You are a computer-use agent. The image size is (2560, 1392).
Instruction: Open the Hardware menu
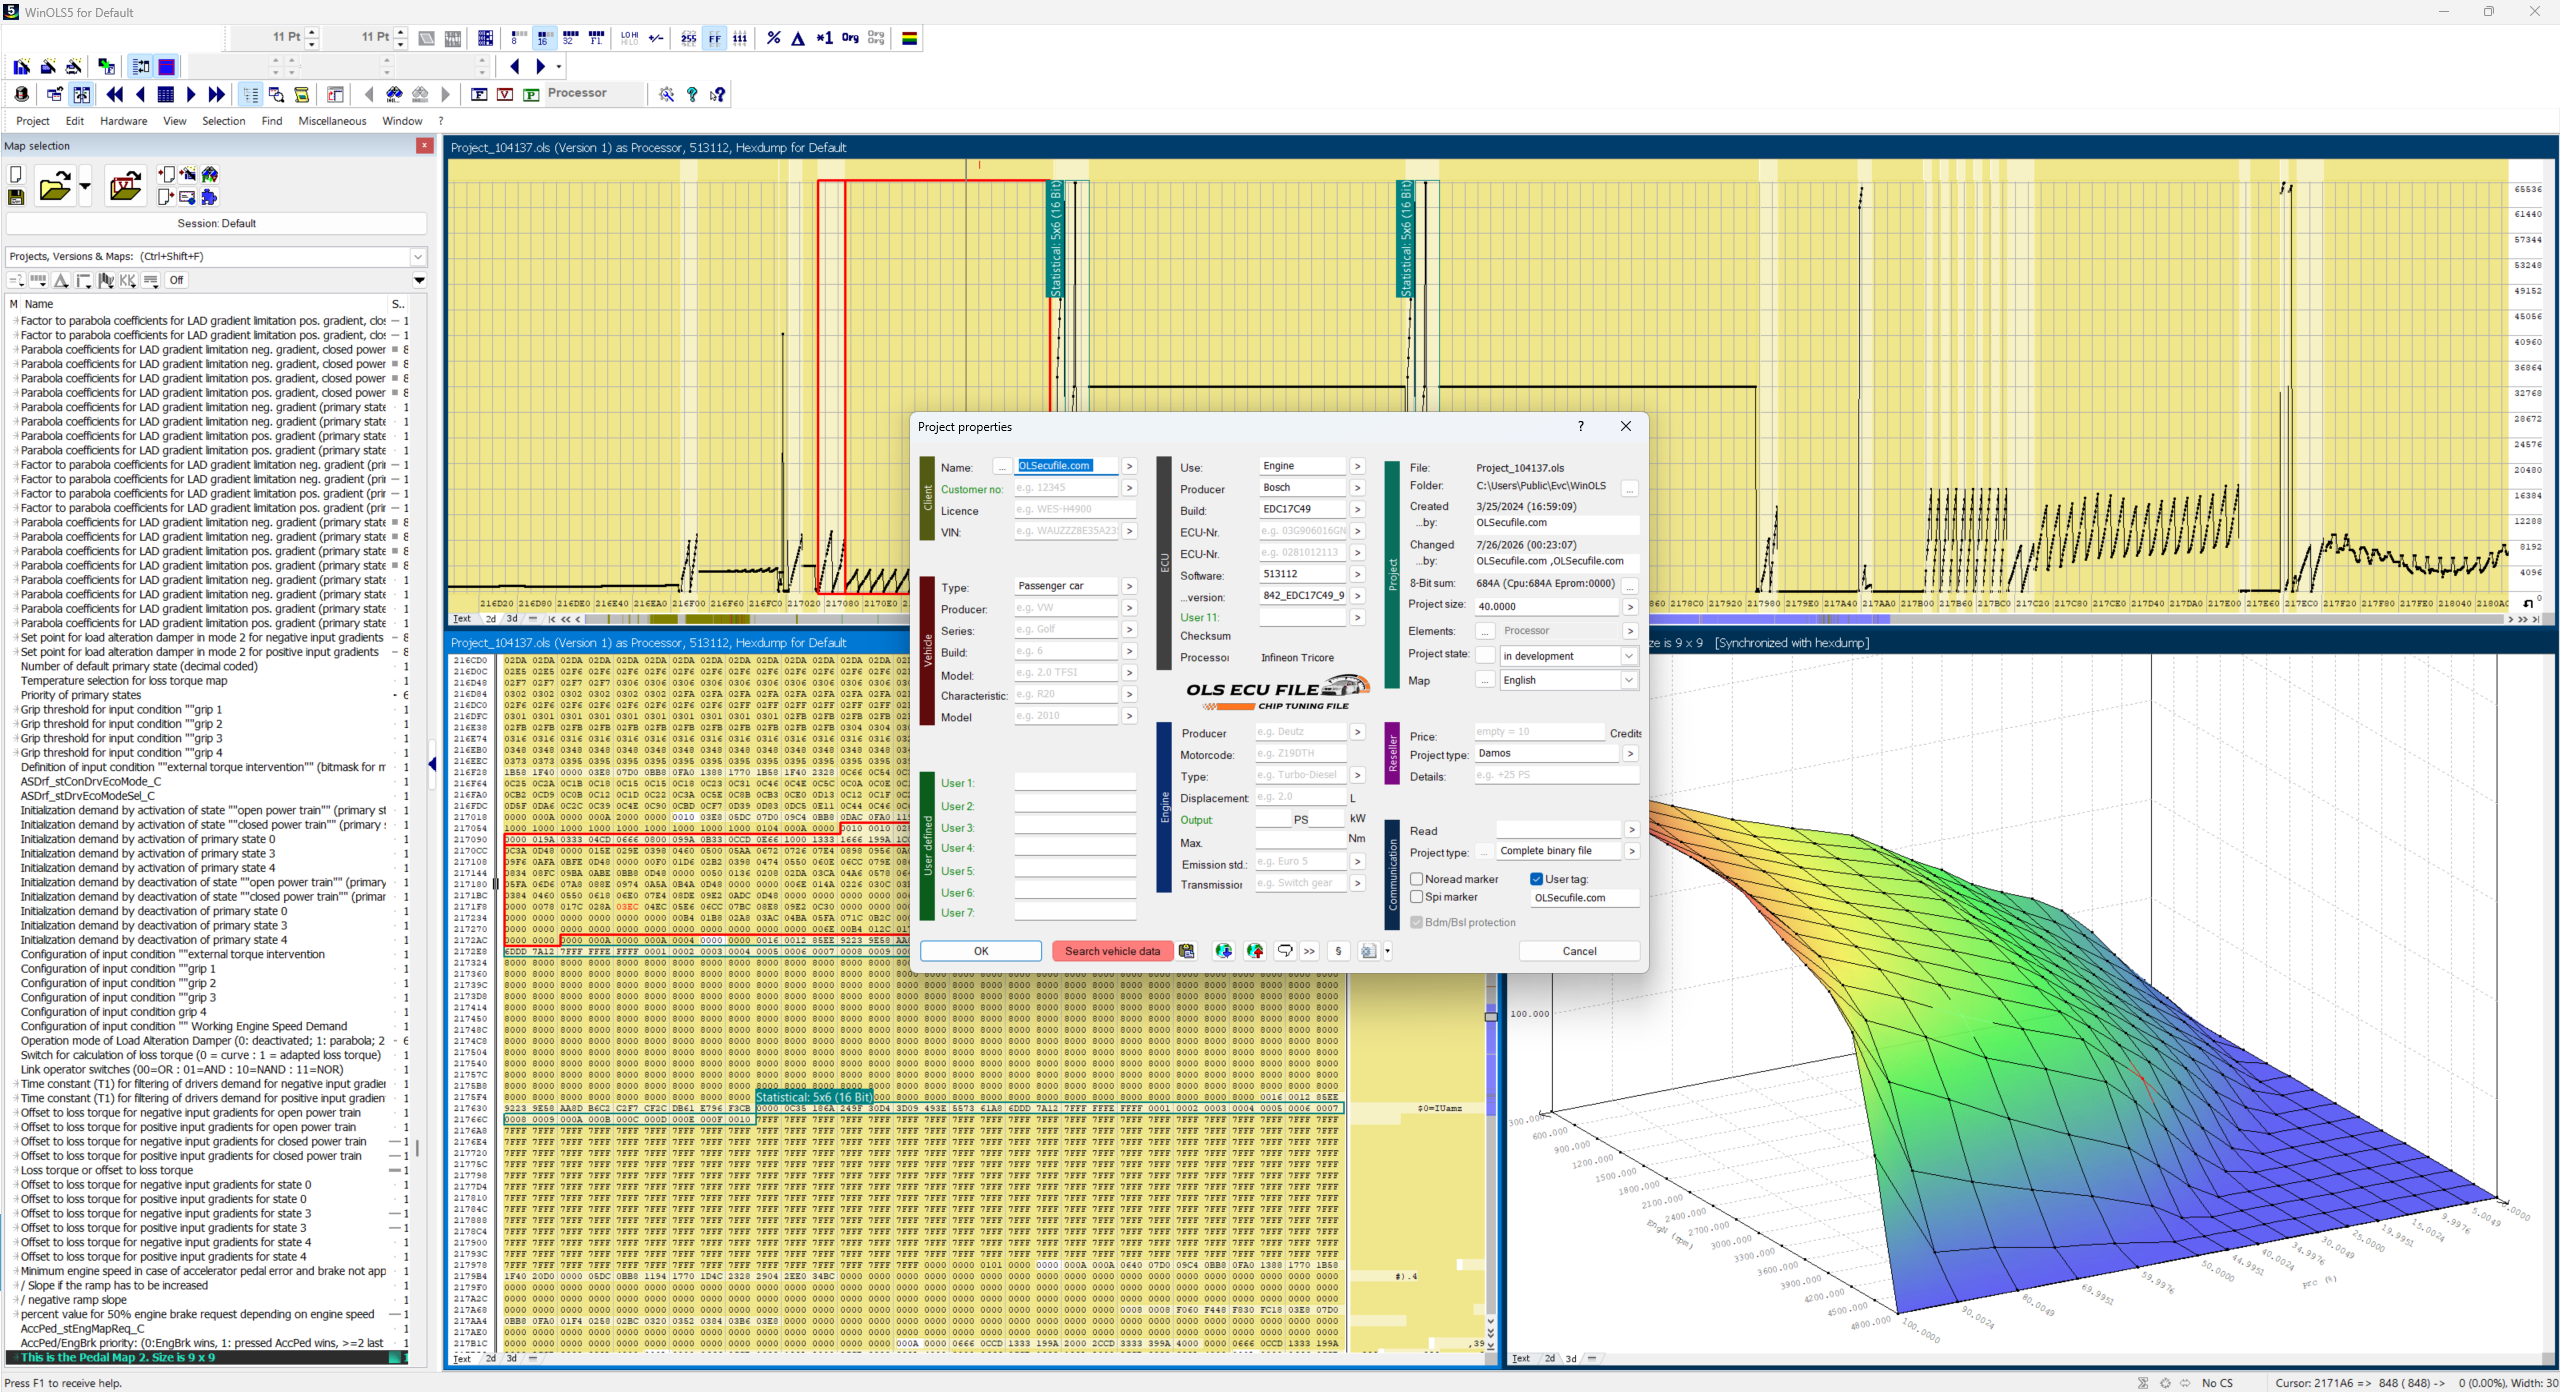pyautogui.click(x=124, y=121)
